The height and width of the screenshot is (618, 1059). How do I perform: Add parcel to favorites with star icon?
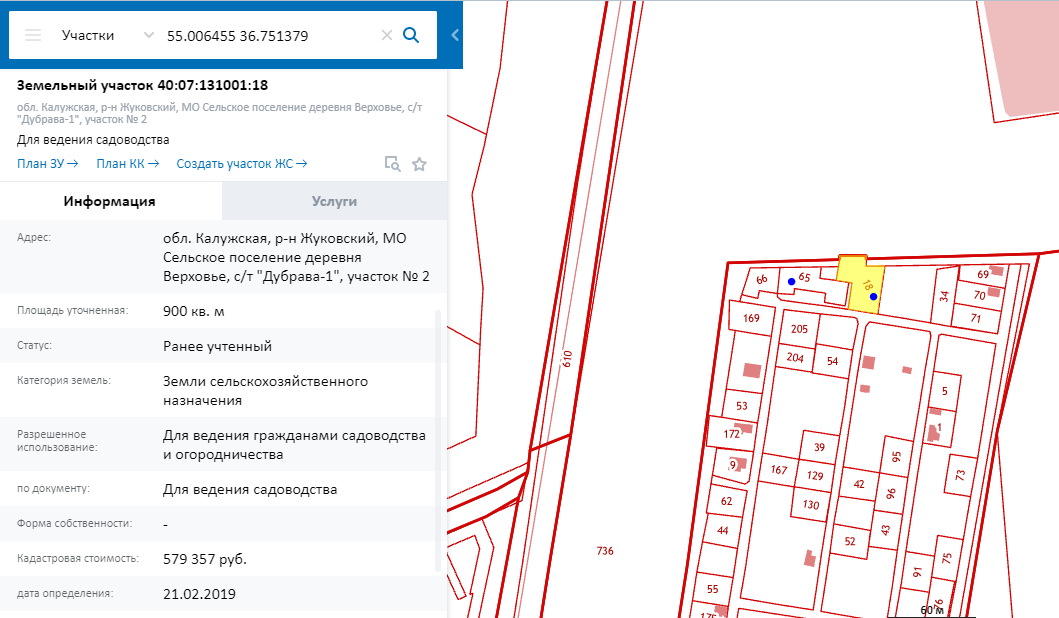[419, 164]
